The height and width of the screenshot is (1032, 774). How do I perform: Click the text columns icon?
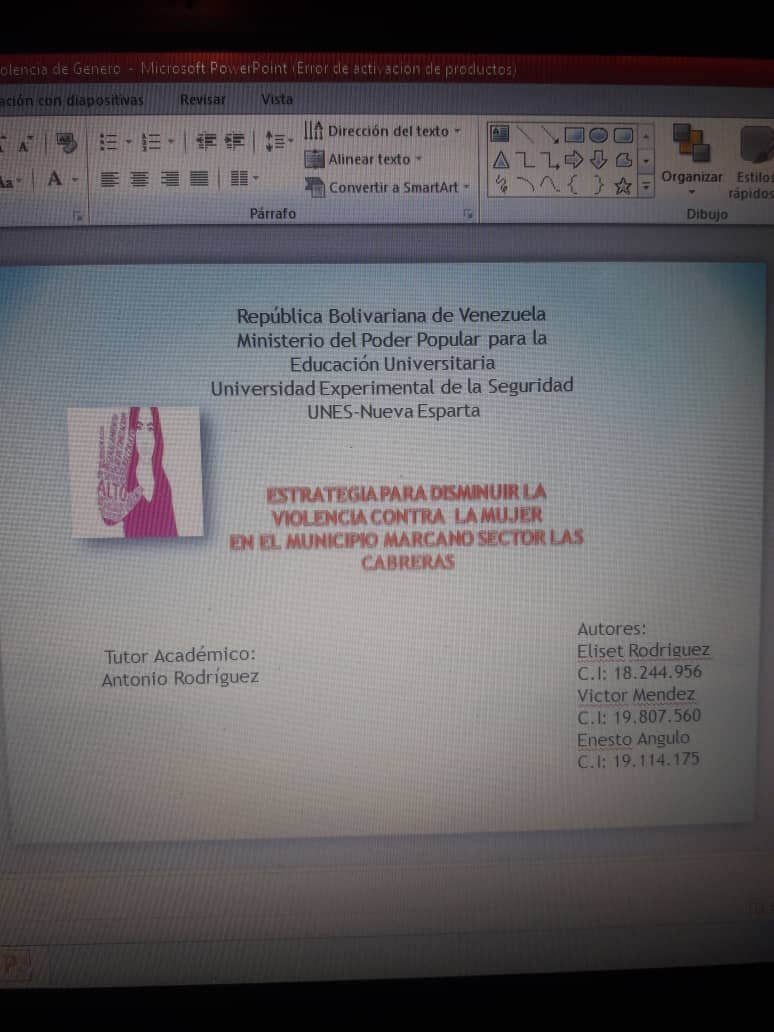point(240,178)
